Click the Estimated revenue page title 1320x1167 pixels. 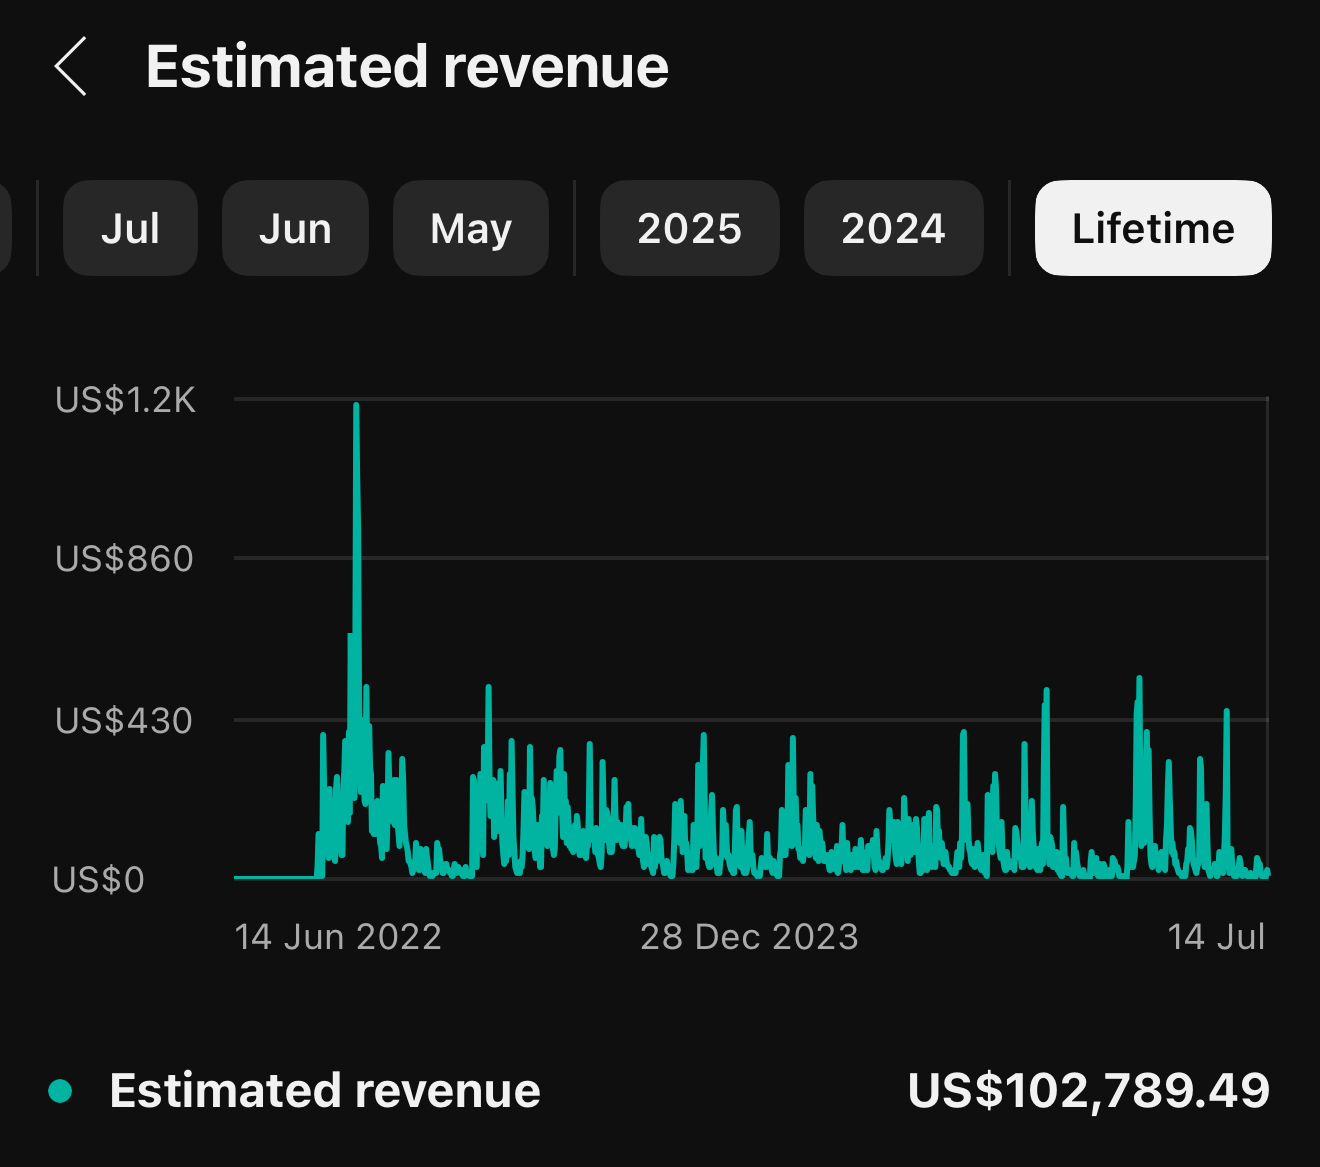coord(408,66)
